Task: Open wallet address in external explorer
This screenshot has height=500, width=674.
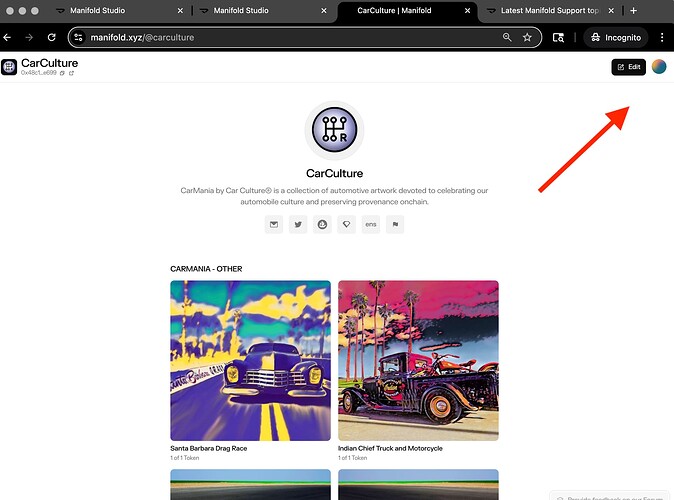Action: [71, 73]
